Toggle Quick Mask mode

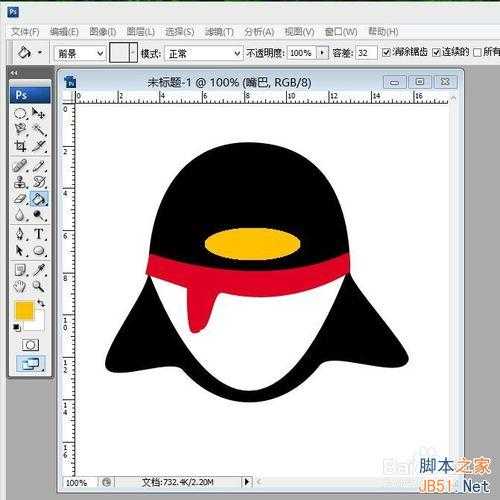30,345
